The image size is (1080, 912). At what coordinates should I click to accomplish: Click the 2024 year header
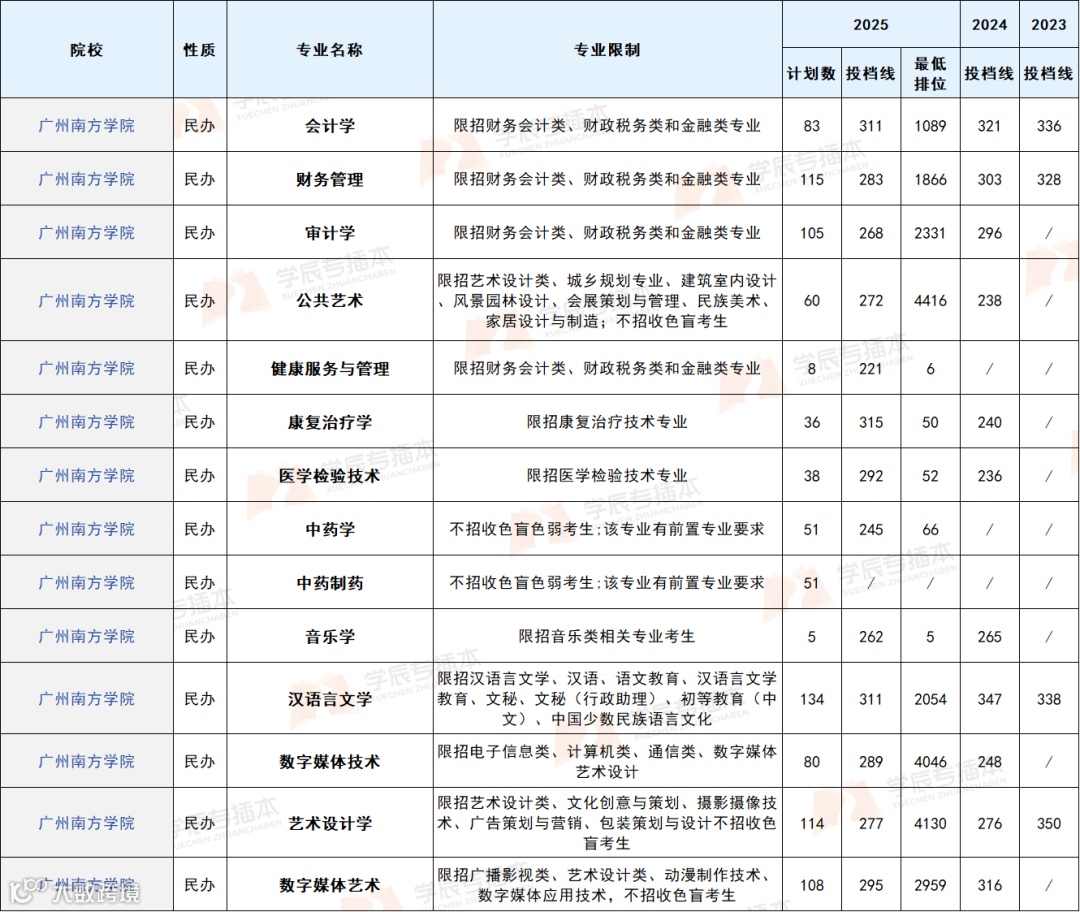990,25
